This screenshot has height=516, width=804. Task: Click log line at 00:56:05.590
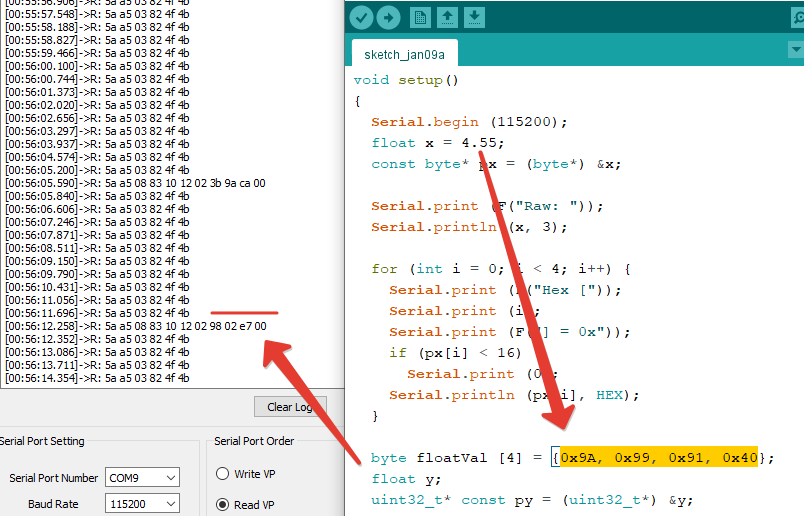point(135,183)
